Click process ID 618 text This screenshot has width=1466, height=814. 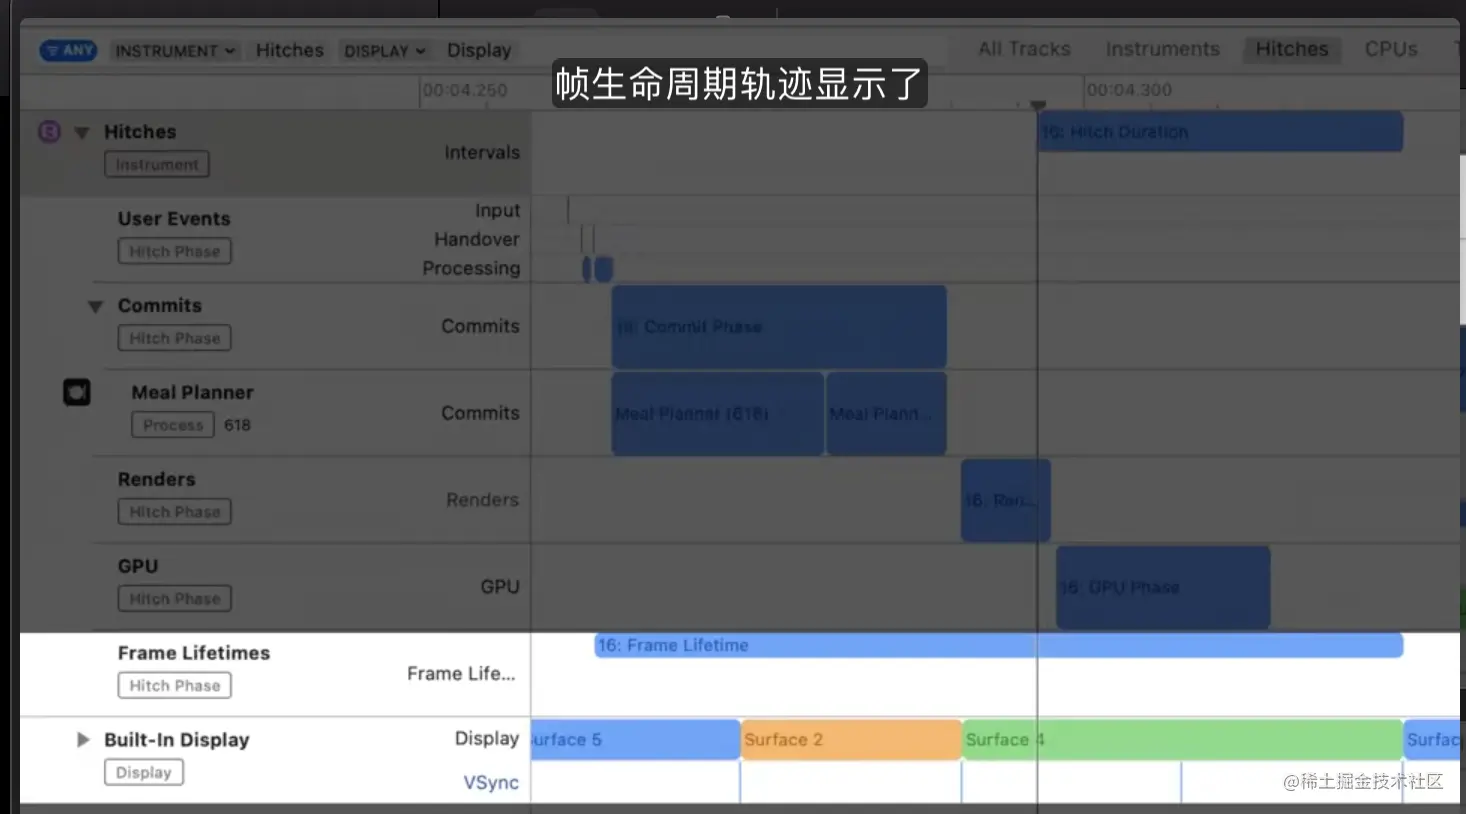pyautogui.click(x=238, y=425)
